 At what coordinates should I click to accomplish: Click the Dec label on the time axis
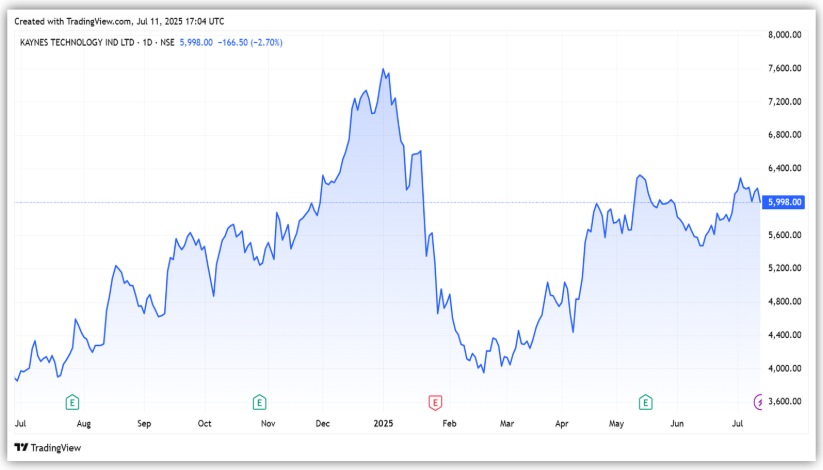(x=322, y=424)
